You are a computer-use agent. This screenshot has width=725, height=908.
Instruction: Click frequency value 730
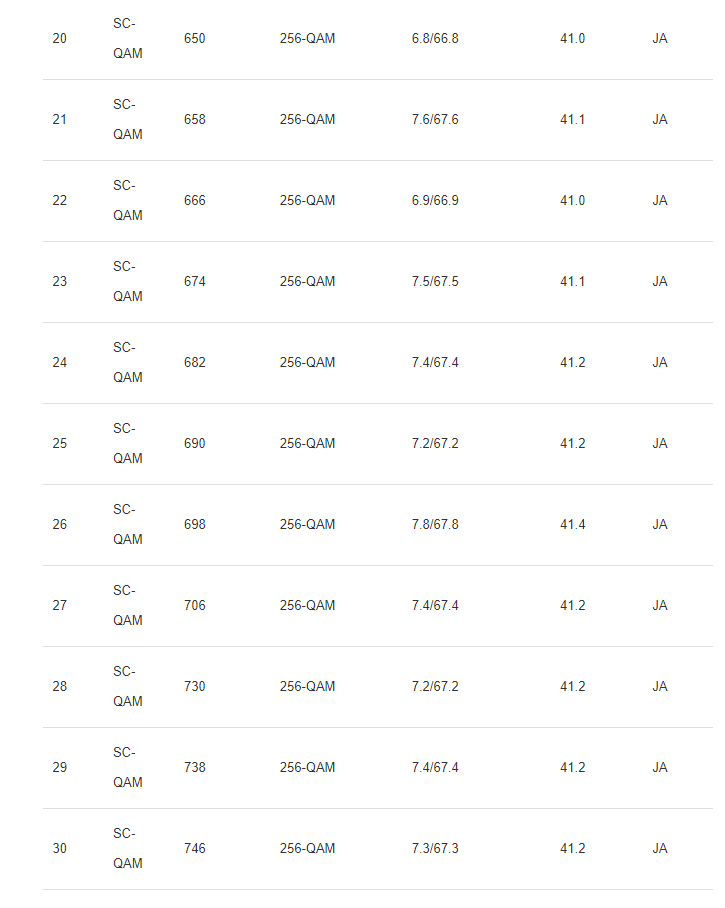[195, 687]
